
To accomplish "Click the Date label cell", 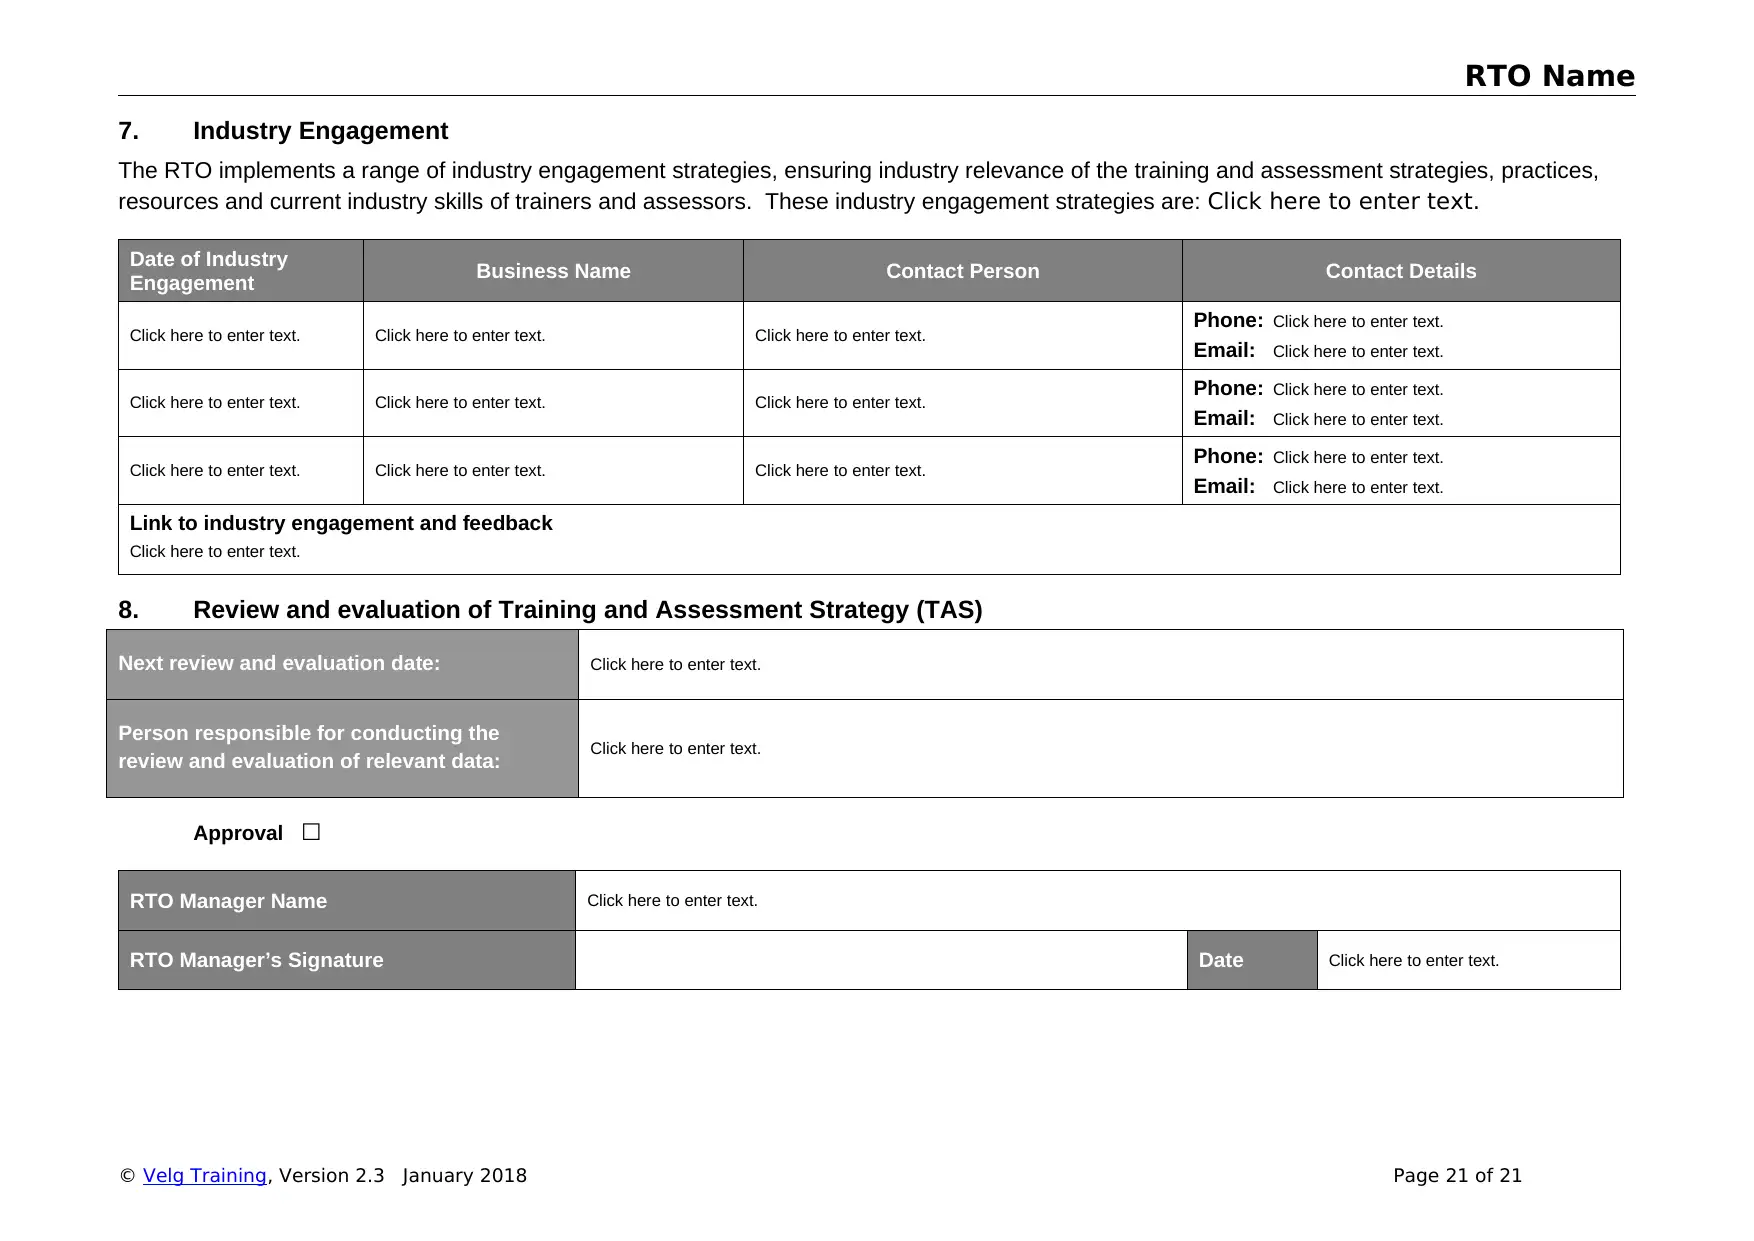I will click(1252, 960).
